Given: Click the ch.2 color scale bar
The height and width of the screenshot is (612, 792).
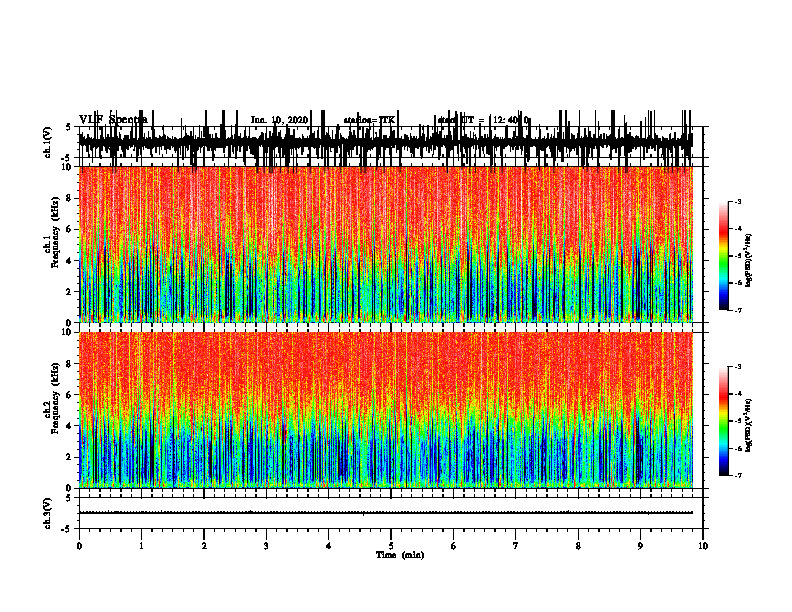Looking at the screenshot, I should (x=724, y=421).
